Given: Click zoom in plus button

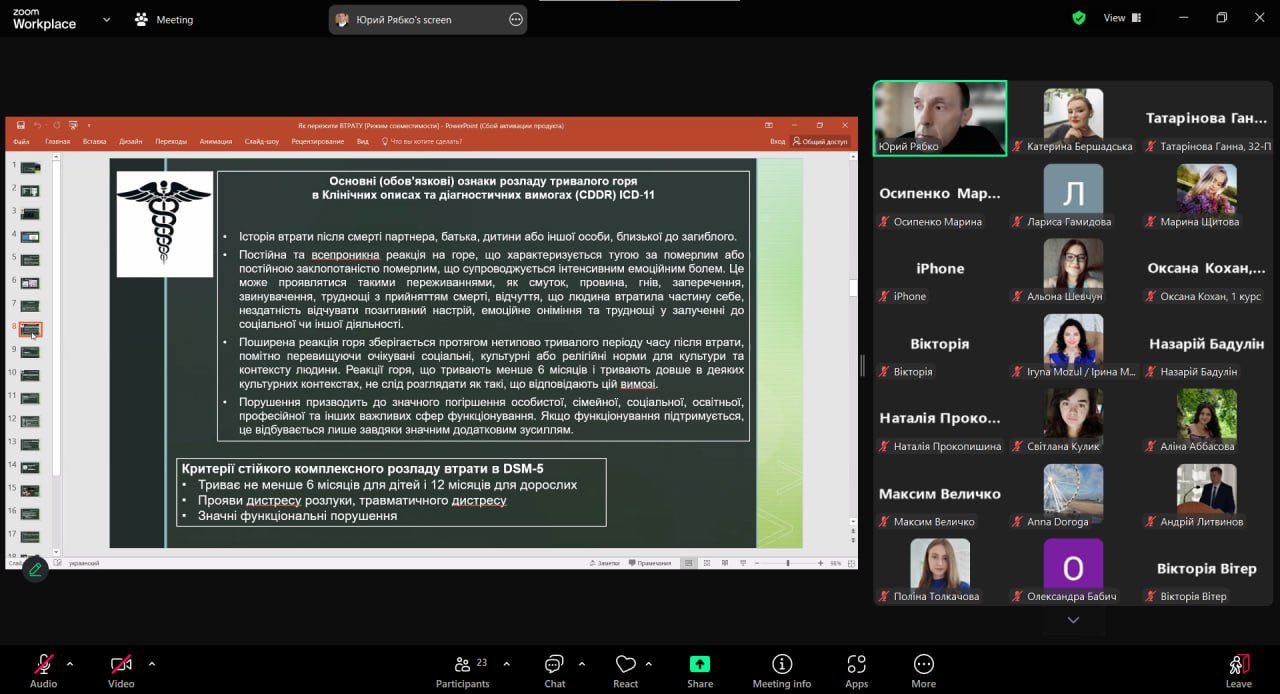Looking at the screenshot, I should [x=820, y=563].
